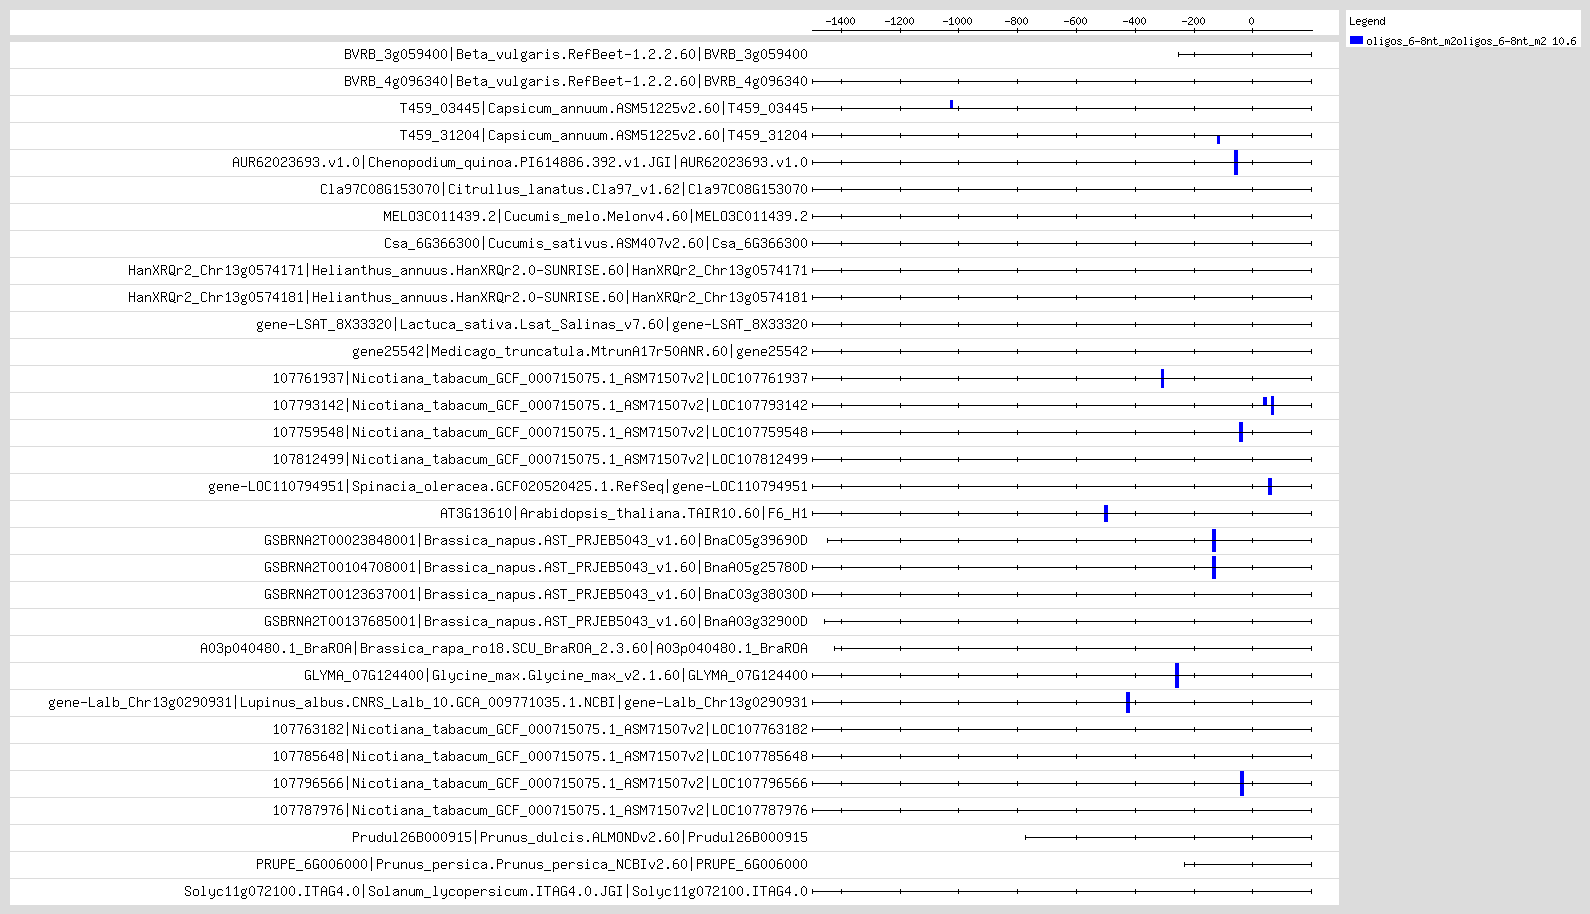Select the 107787976 Nicotiana_tabacum label
This screenshot has width=1590, height=914.
click(x=540, y=810)
